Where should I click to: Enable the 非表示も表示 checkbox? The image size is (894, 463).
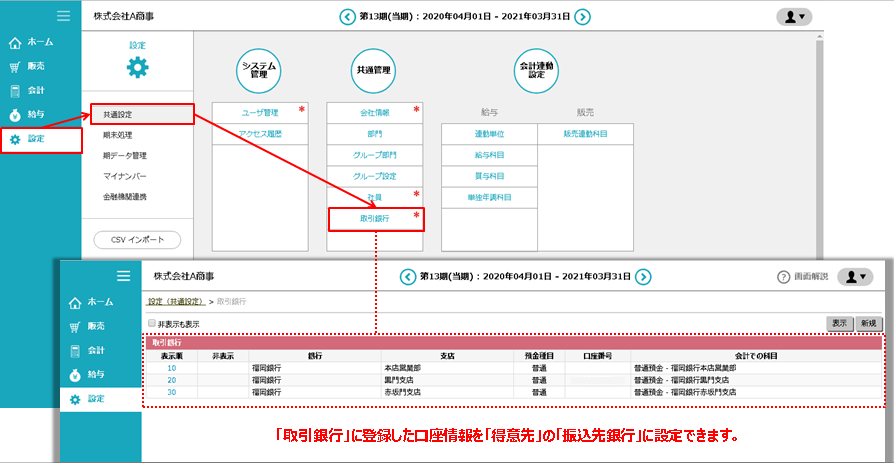[x=152, y=323]
